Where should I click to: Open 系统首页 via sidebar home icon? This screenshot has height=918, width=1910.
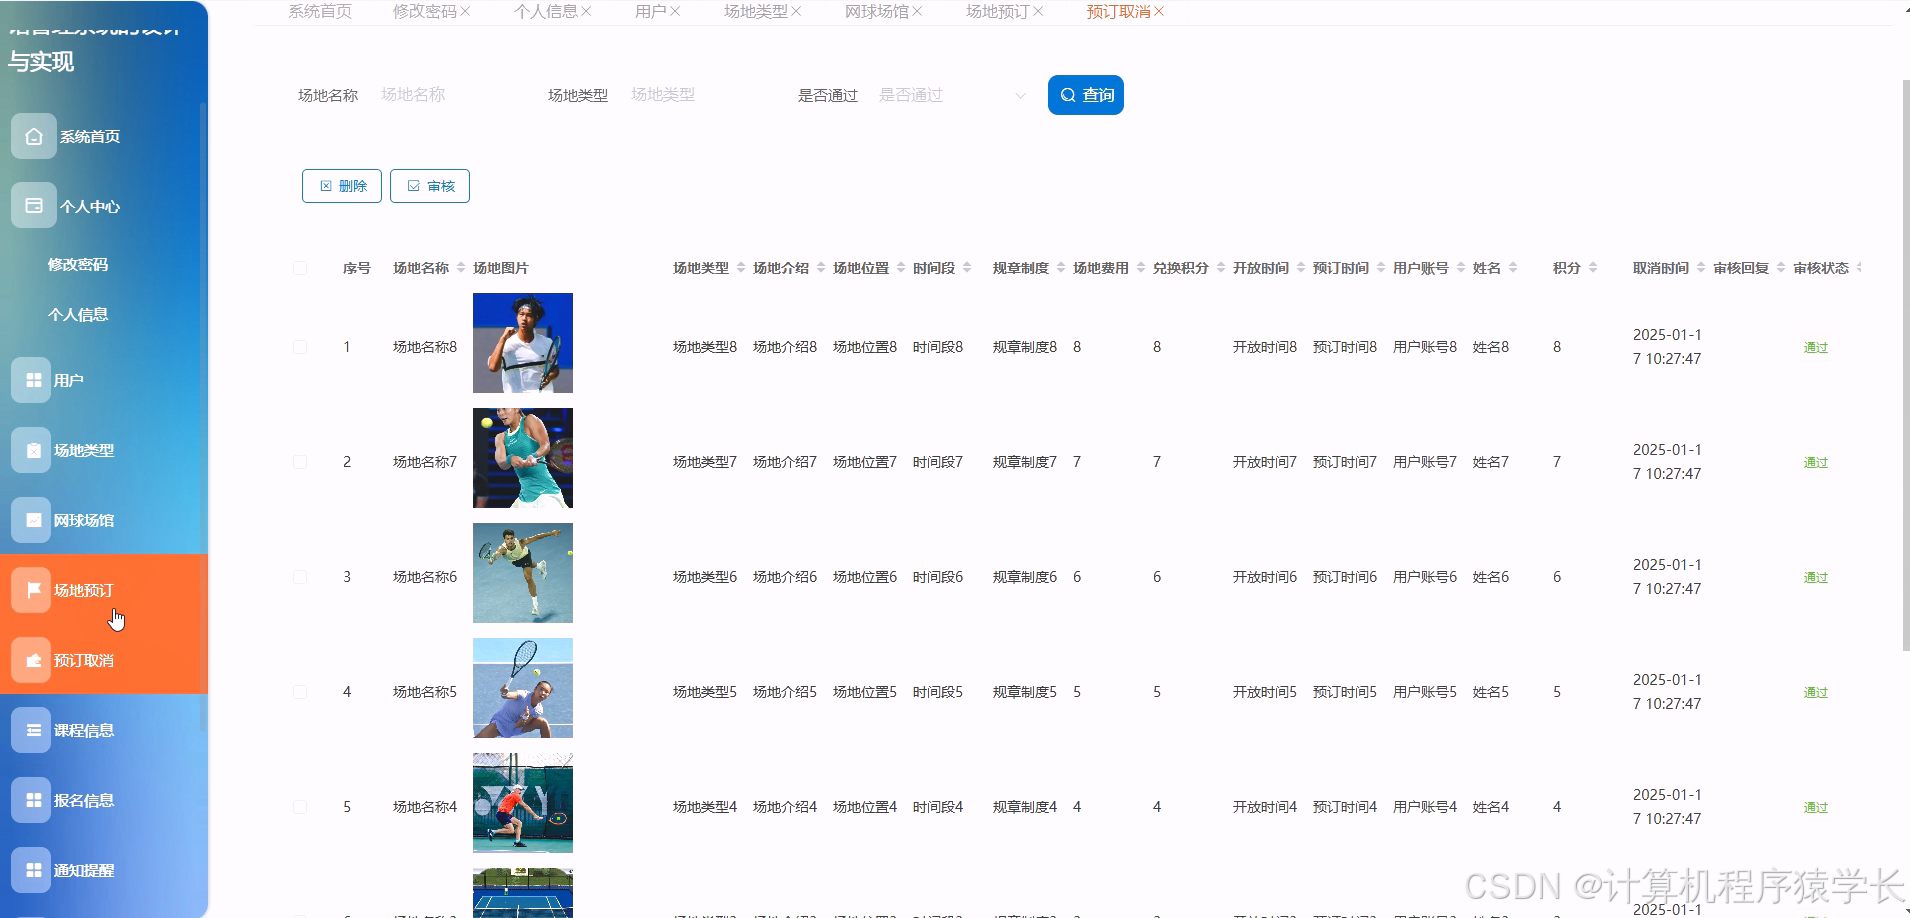[33, 136]
